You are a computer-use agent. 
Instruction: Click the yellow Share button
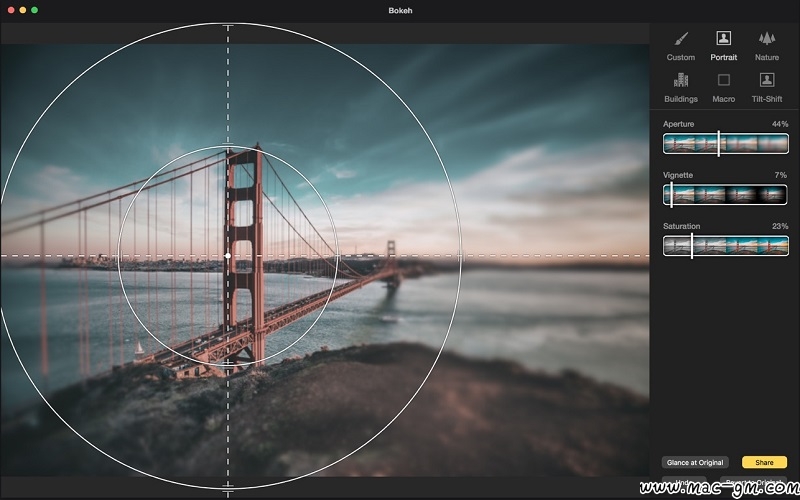pyautogui.click(x=764, y=462)
